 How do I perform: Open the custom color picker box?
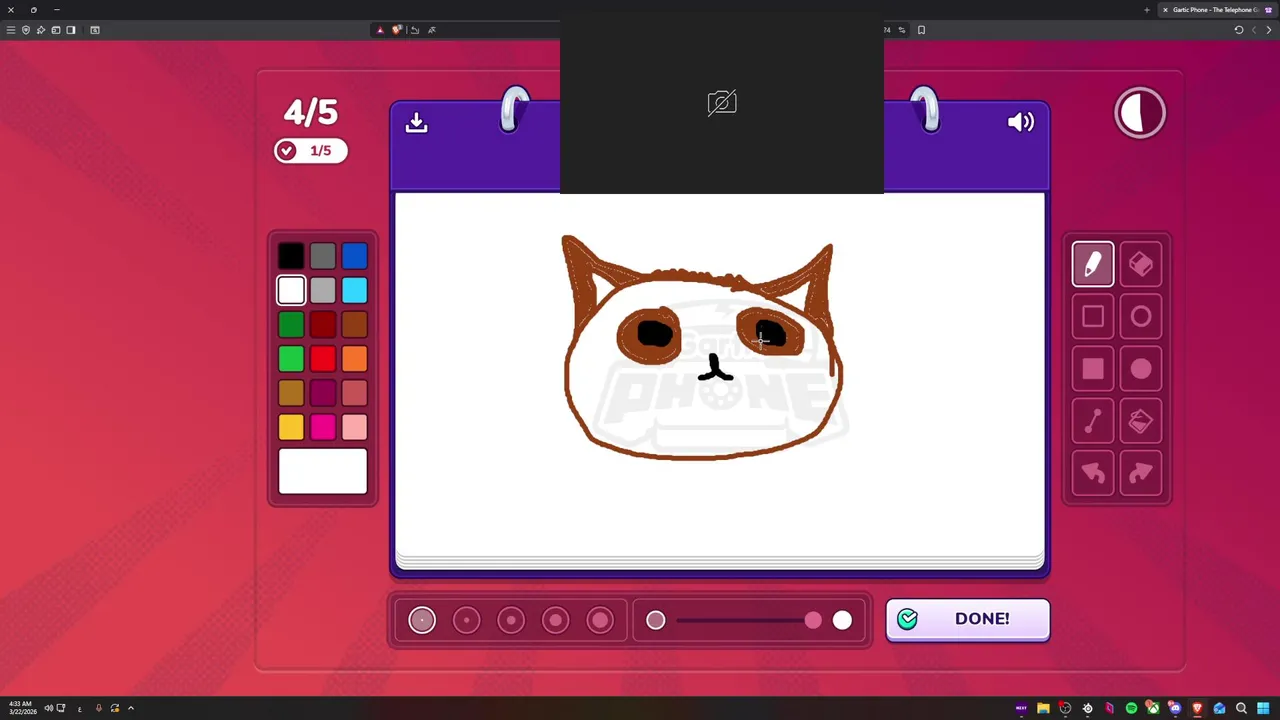[x=323, y=471]
